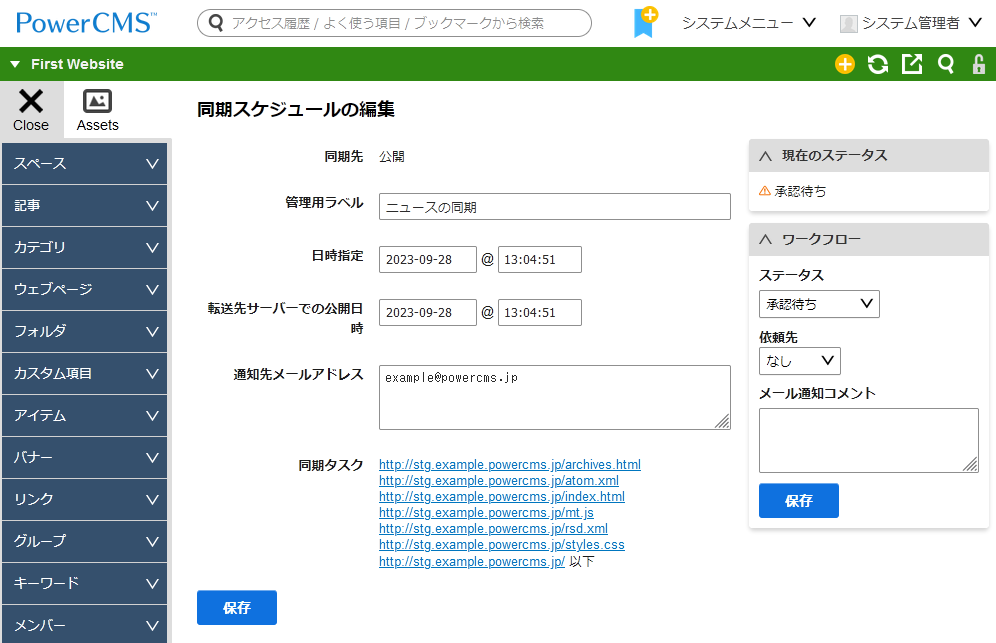The image size is (996, 643).
Task: Open the atom.xml sync task link
Action: (499, 480)
